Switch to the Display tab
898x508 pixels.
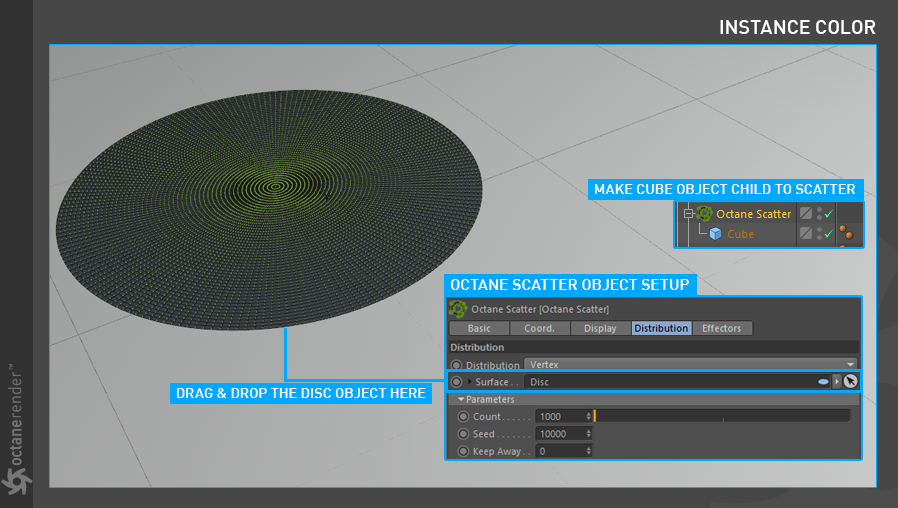click(x=600, y=328)
